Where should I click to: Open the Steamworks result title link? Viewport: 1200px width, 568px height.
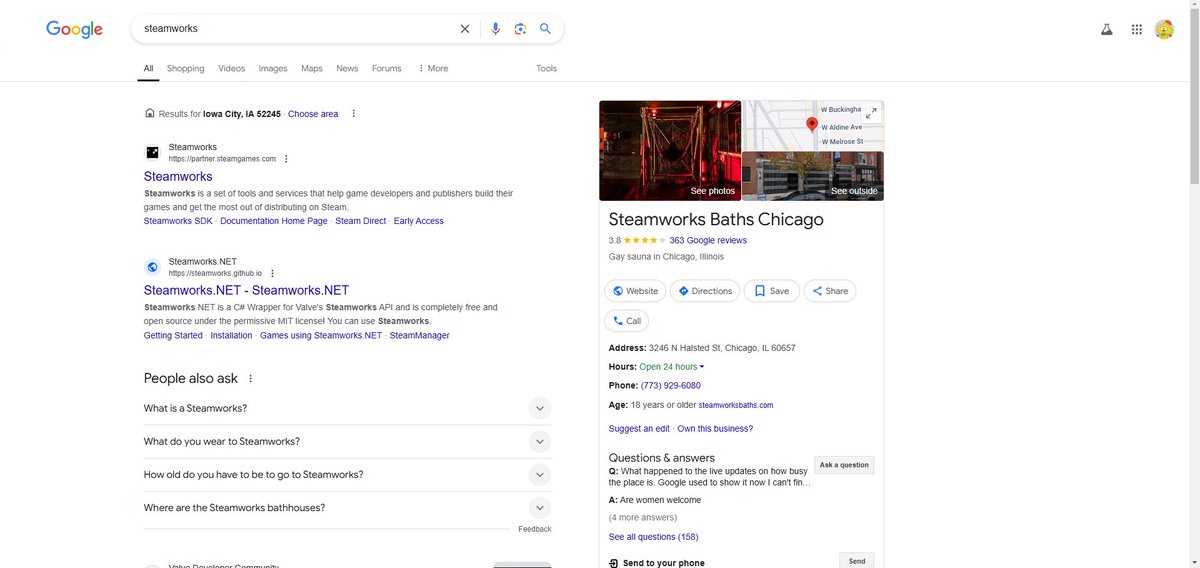[x=178, y=177]
